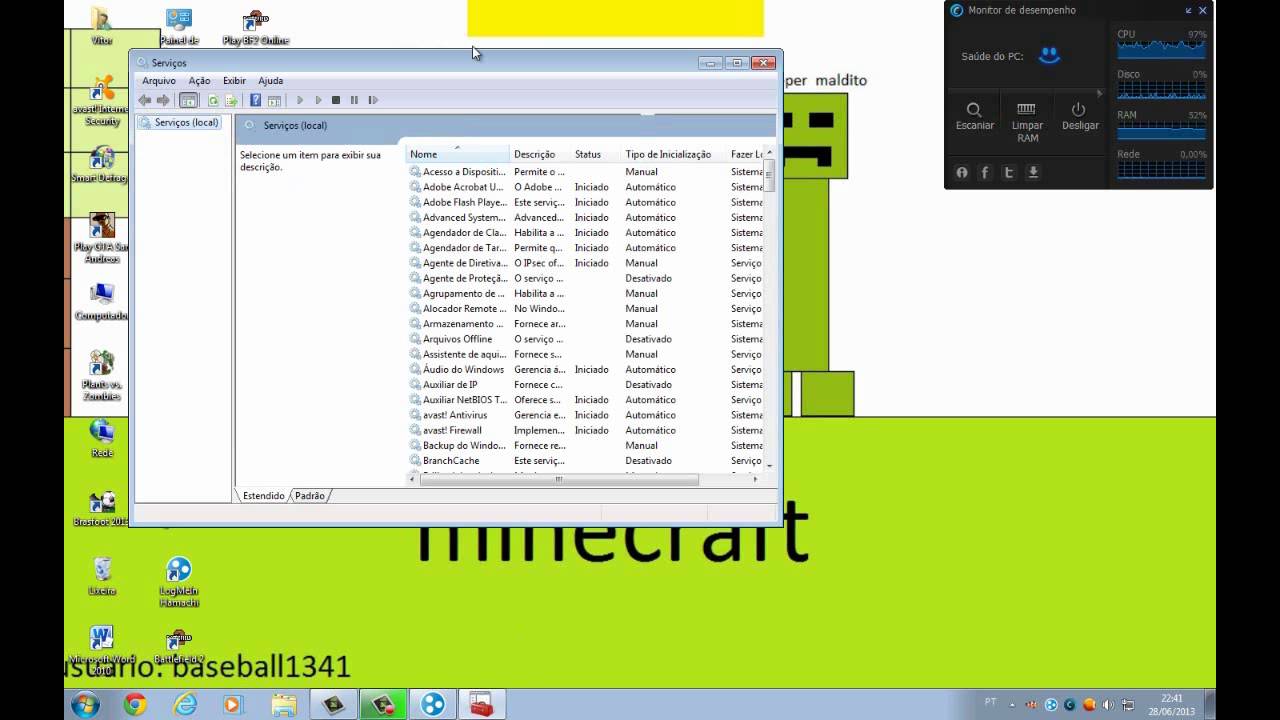Click the blue PC health smiley face
Image resolution: width=1280 pixels, height=720 pixels.
(1049, 56)
